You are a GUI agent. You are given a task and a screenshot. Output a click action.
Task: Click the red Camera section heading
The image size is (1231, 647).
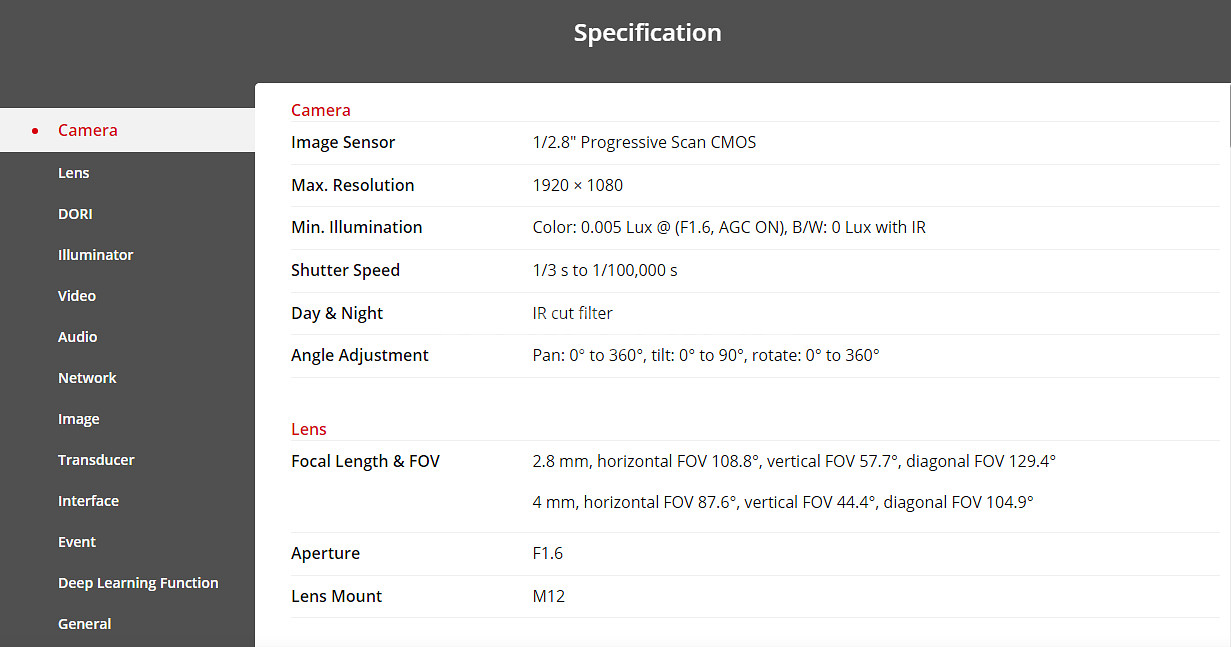pyautogui.click(x=320, y=110)
